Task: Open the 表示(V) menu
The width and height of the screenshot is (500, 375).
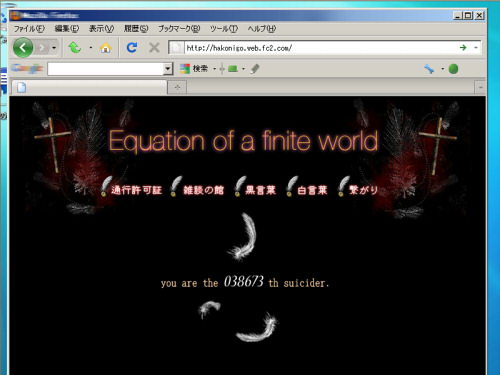Action: point(101,29)
